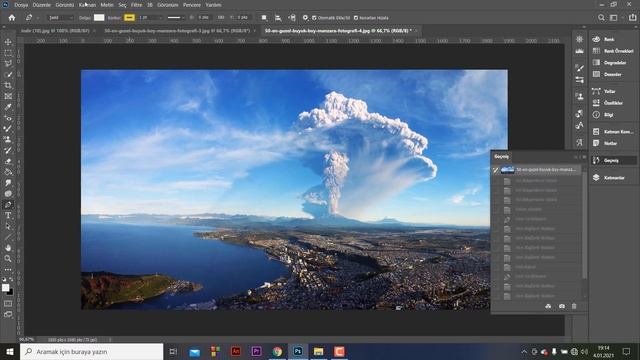
Task: Swap foreground and background colors
Action: coord(11,280)
